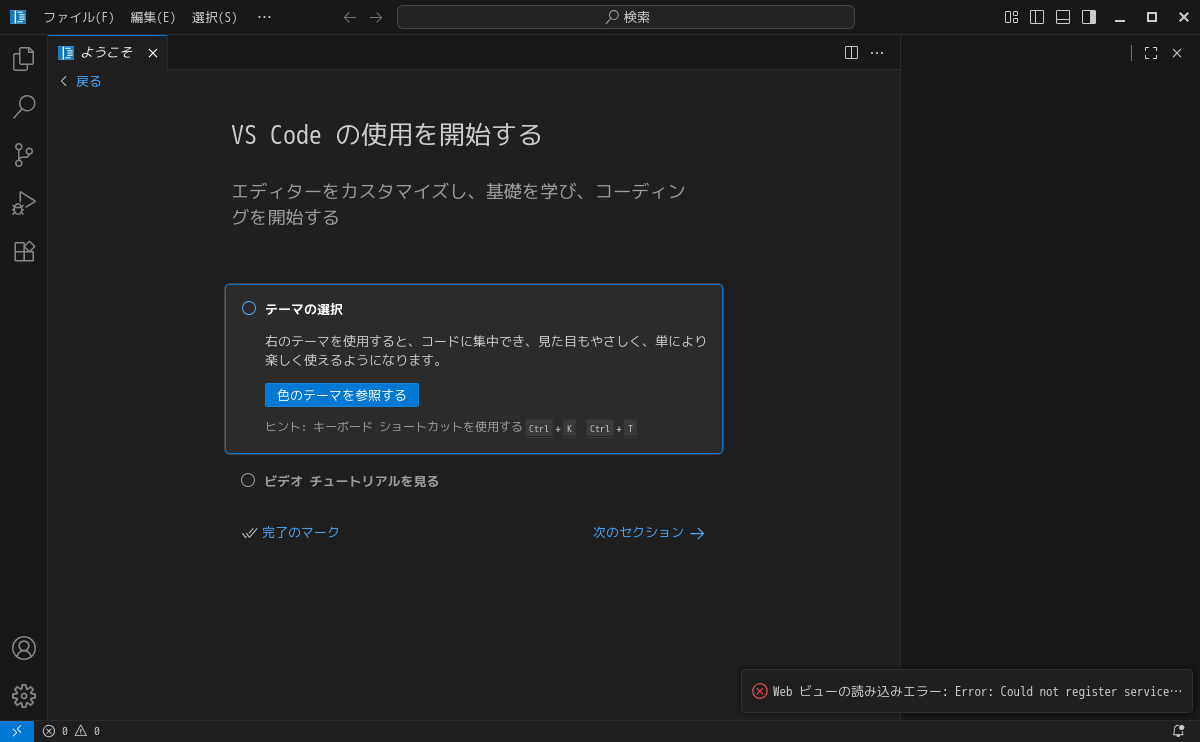
Task: Open the 編集(E) menu
Action: (x=153, y=17)
